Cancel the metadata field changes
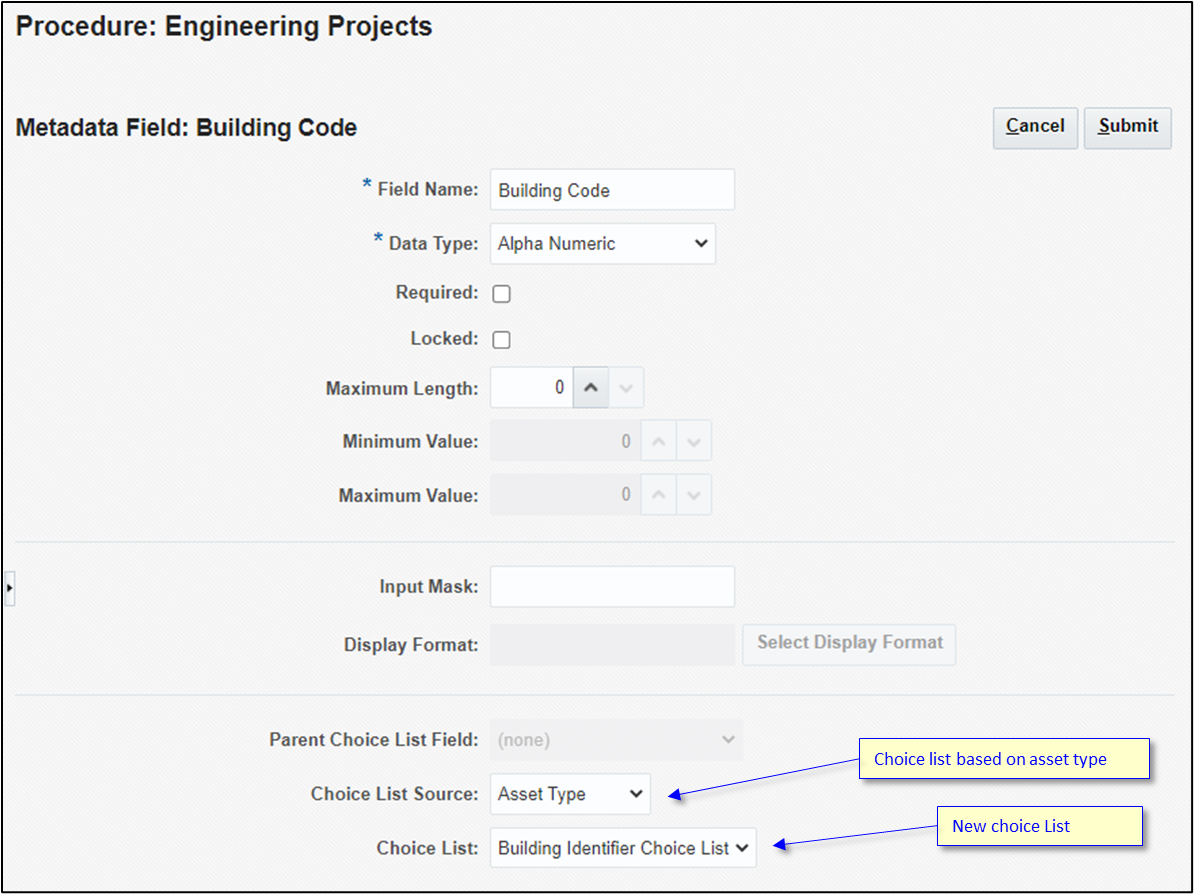Screen dimensions: 1194x894 1035,127
